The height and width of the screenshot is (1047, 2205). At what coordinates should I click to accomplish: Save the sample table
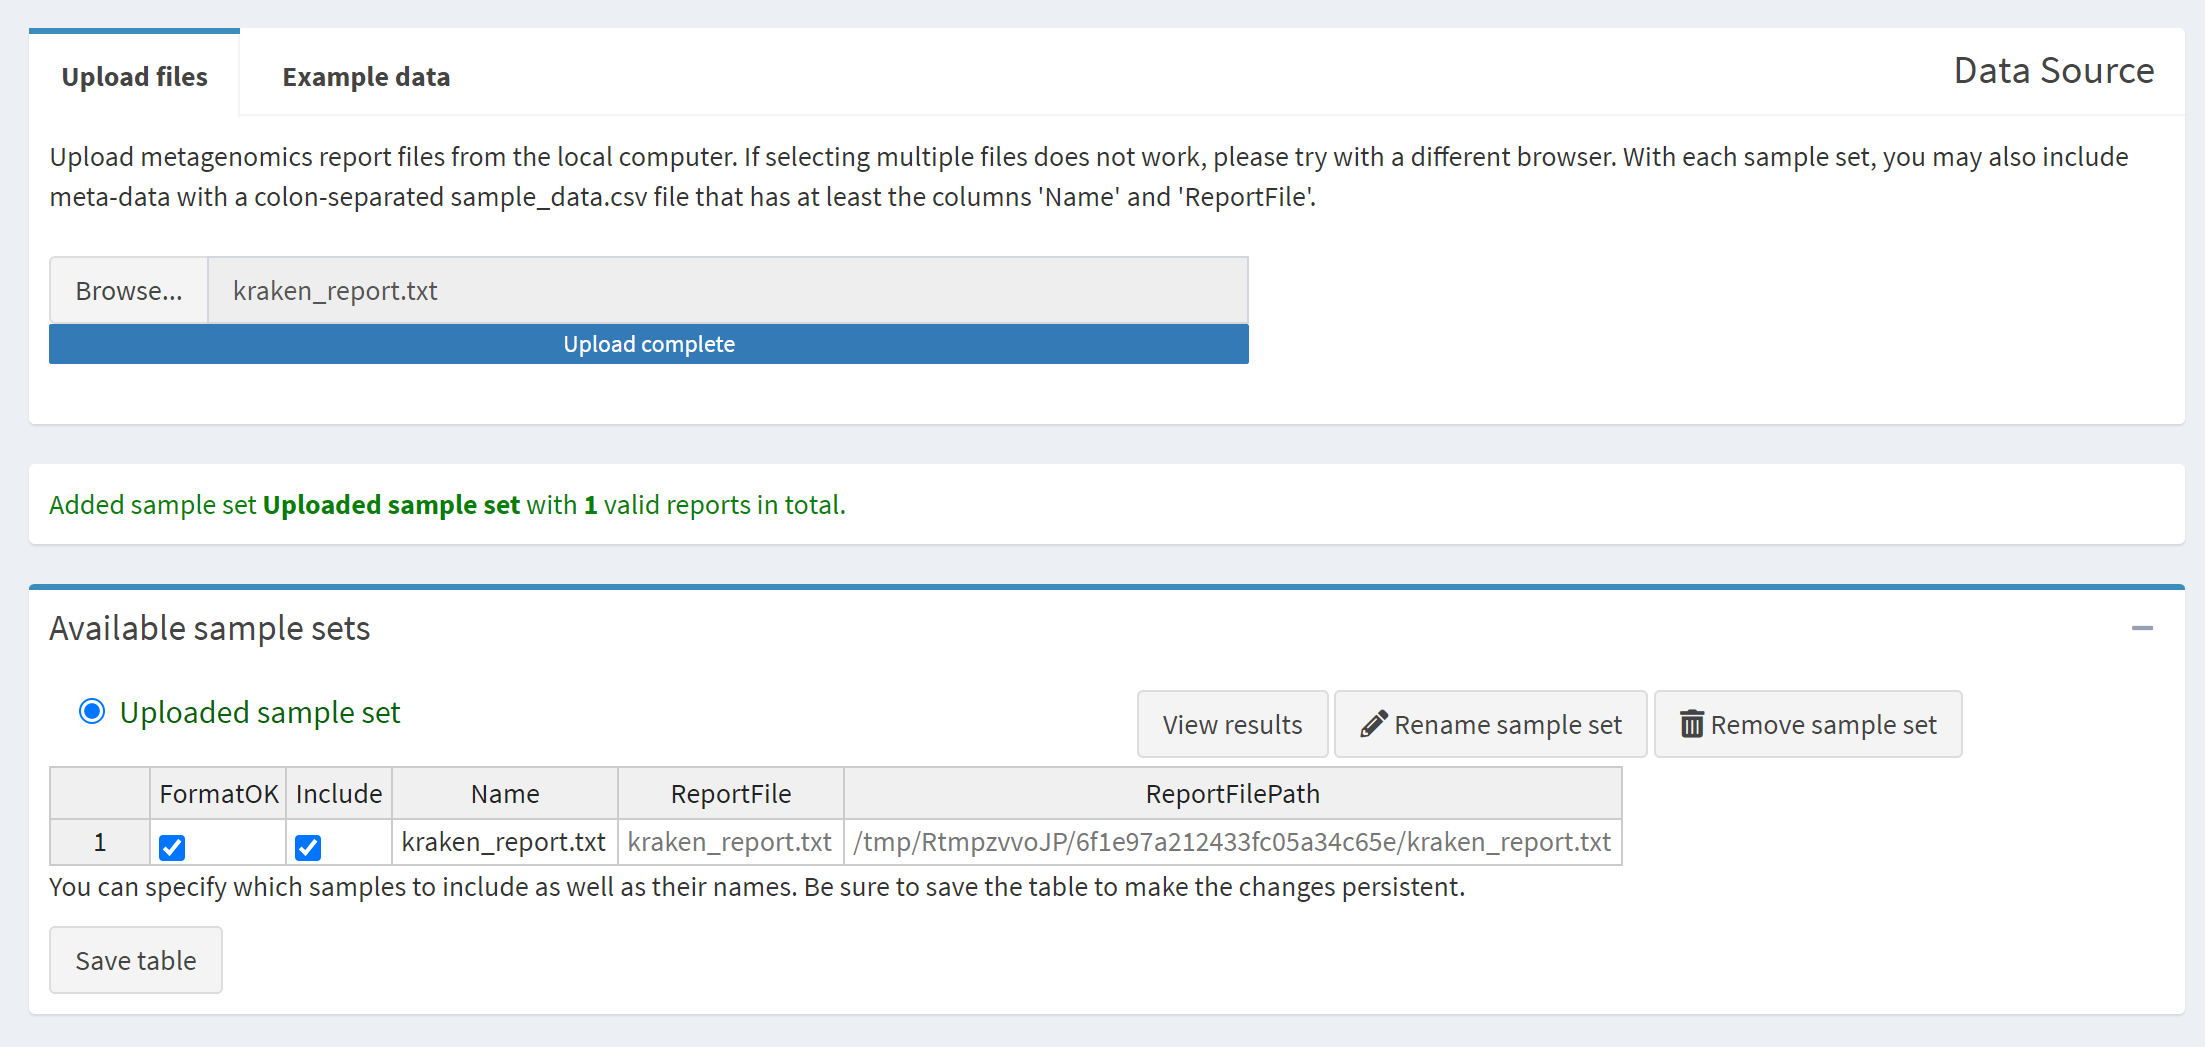click(x=136, y=960)
